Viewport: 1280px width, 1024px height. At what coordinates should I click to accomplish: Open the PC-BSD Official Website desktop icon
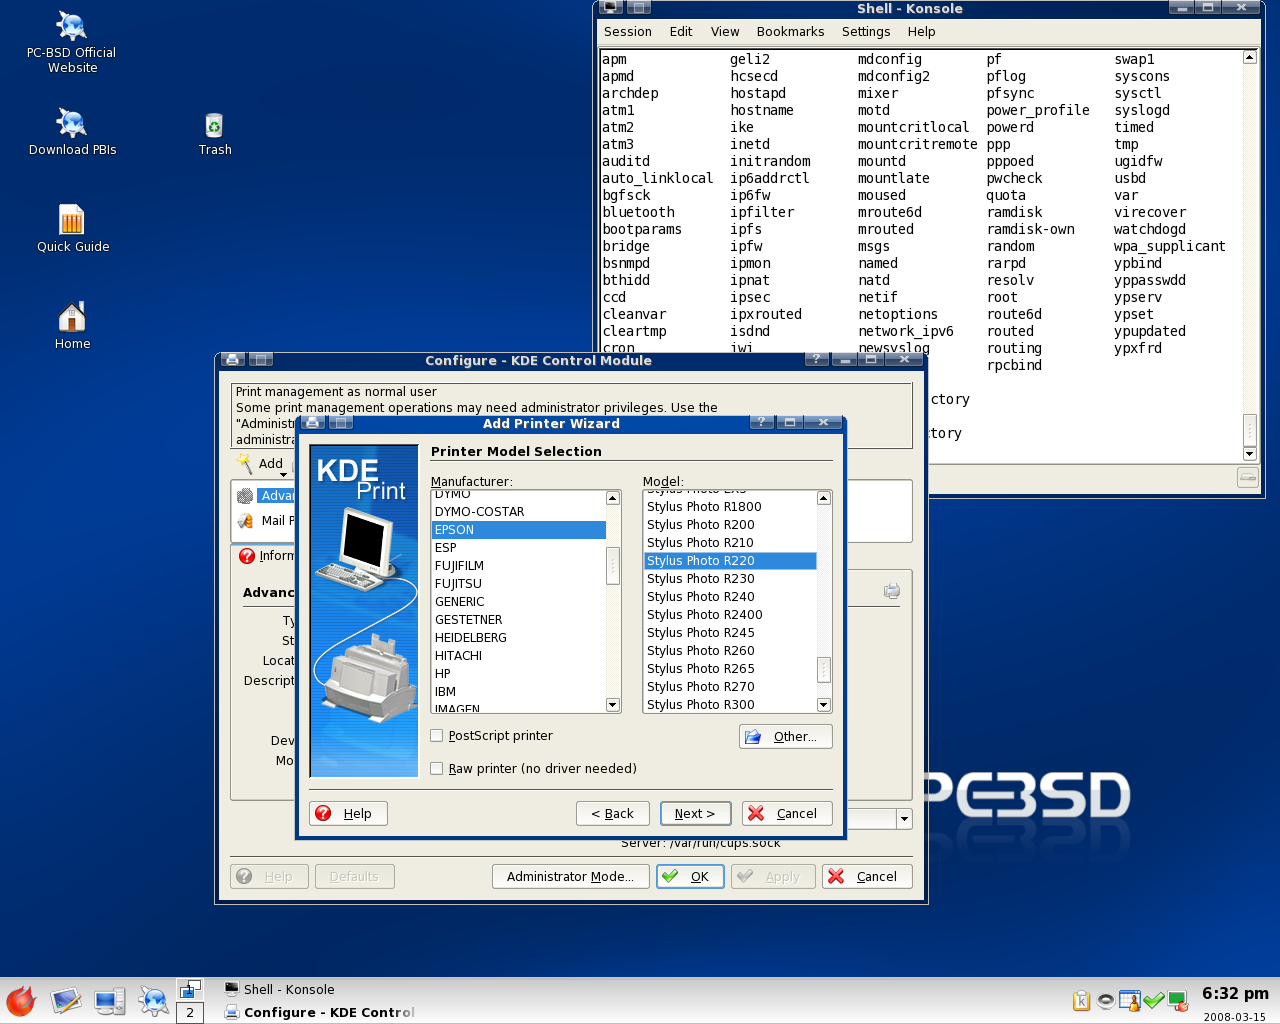click(71, 42)
